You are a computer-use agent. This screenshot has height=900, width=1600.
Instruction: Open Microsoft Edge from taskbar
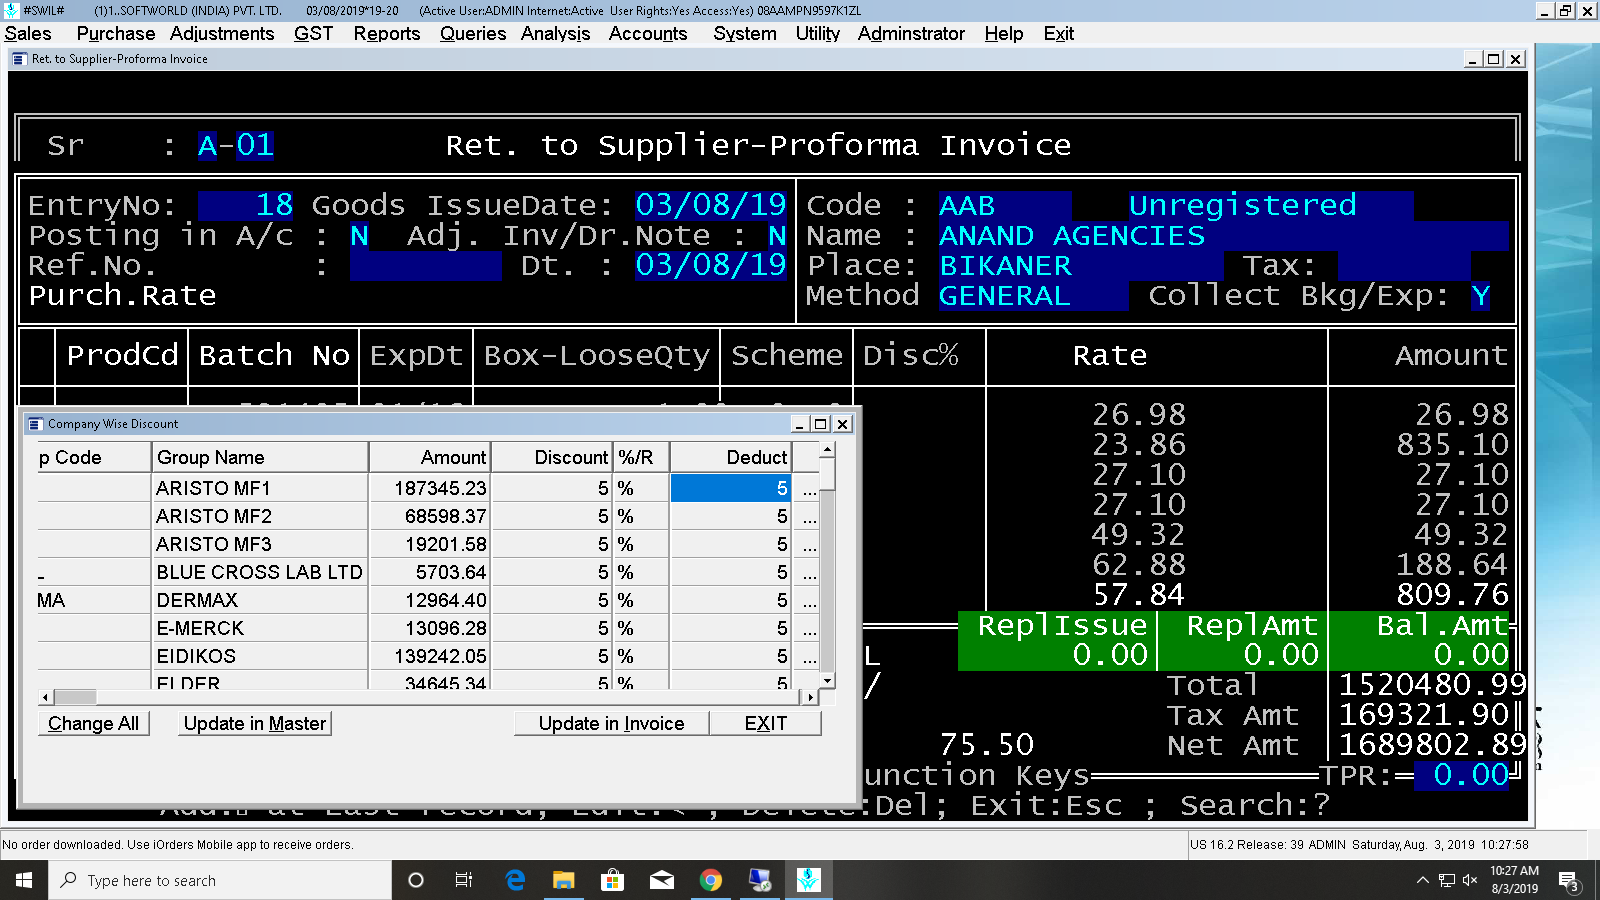[515, 880]
